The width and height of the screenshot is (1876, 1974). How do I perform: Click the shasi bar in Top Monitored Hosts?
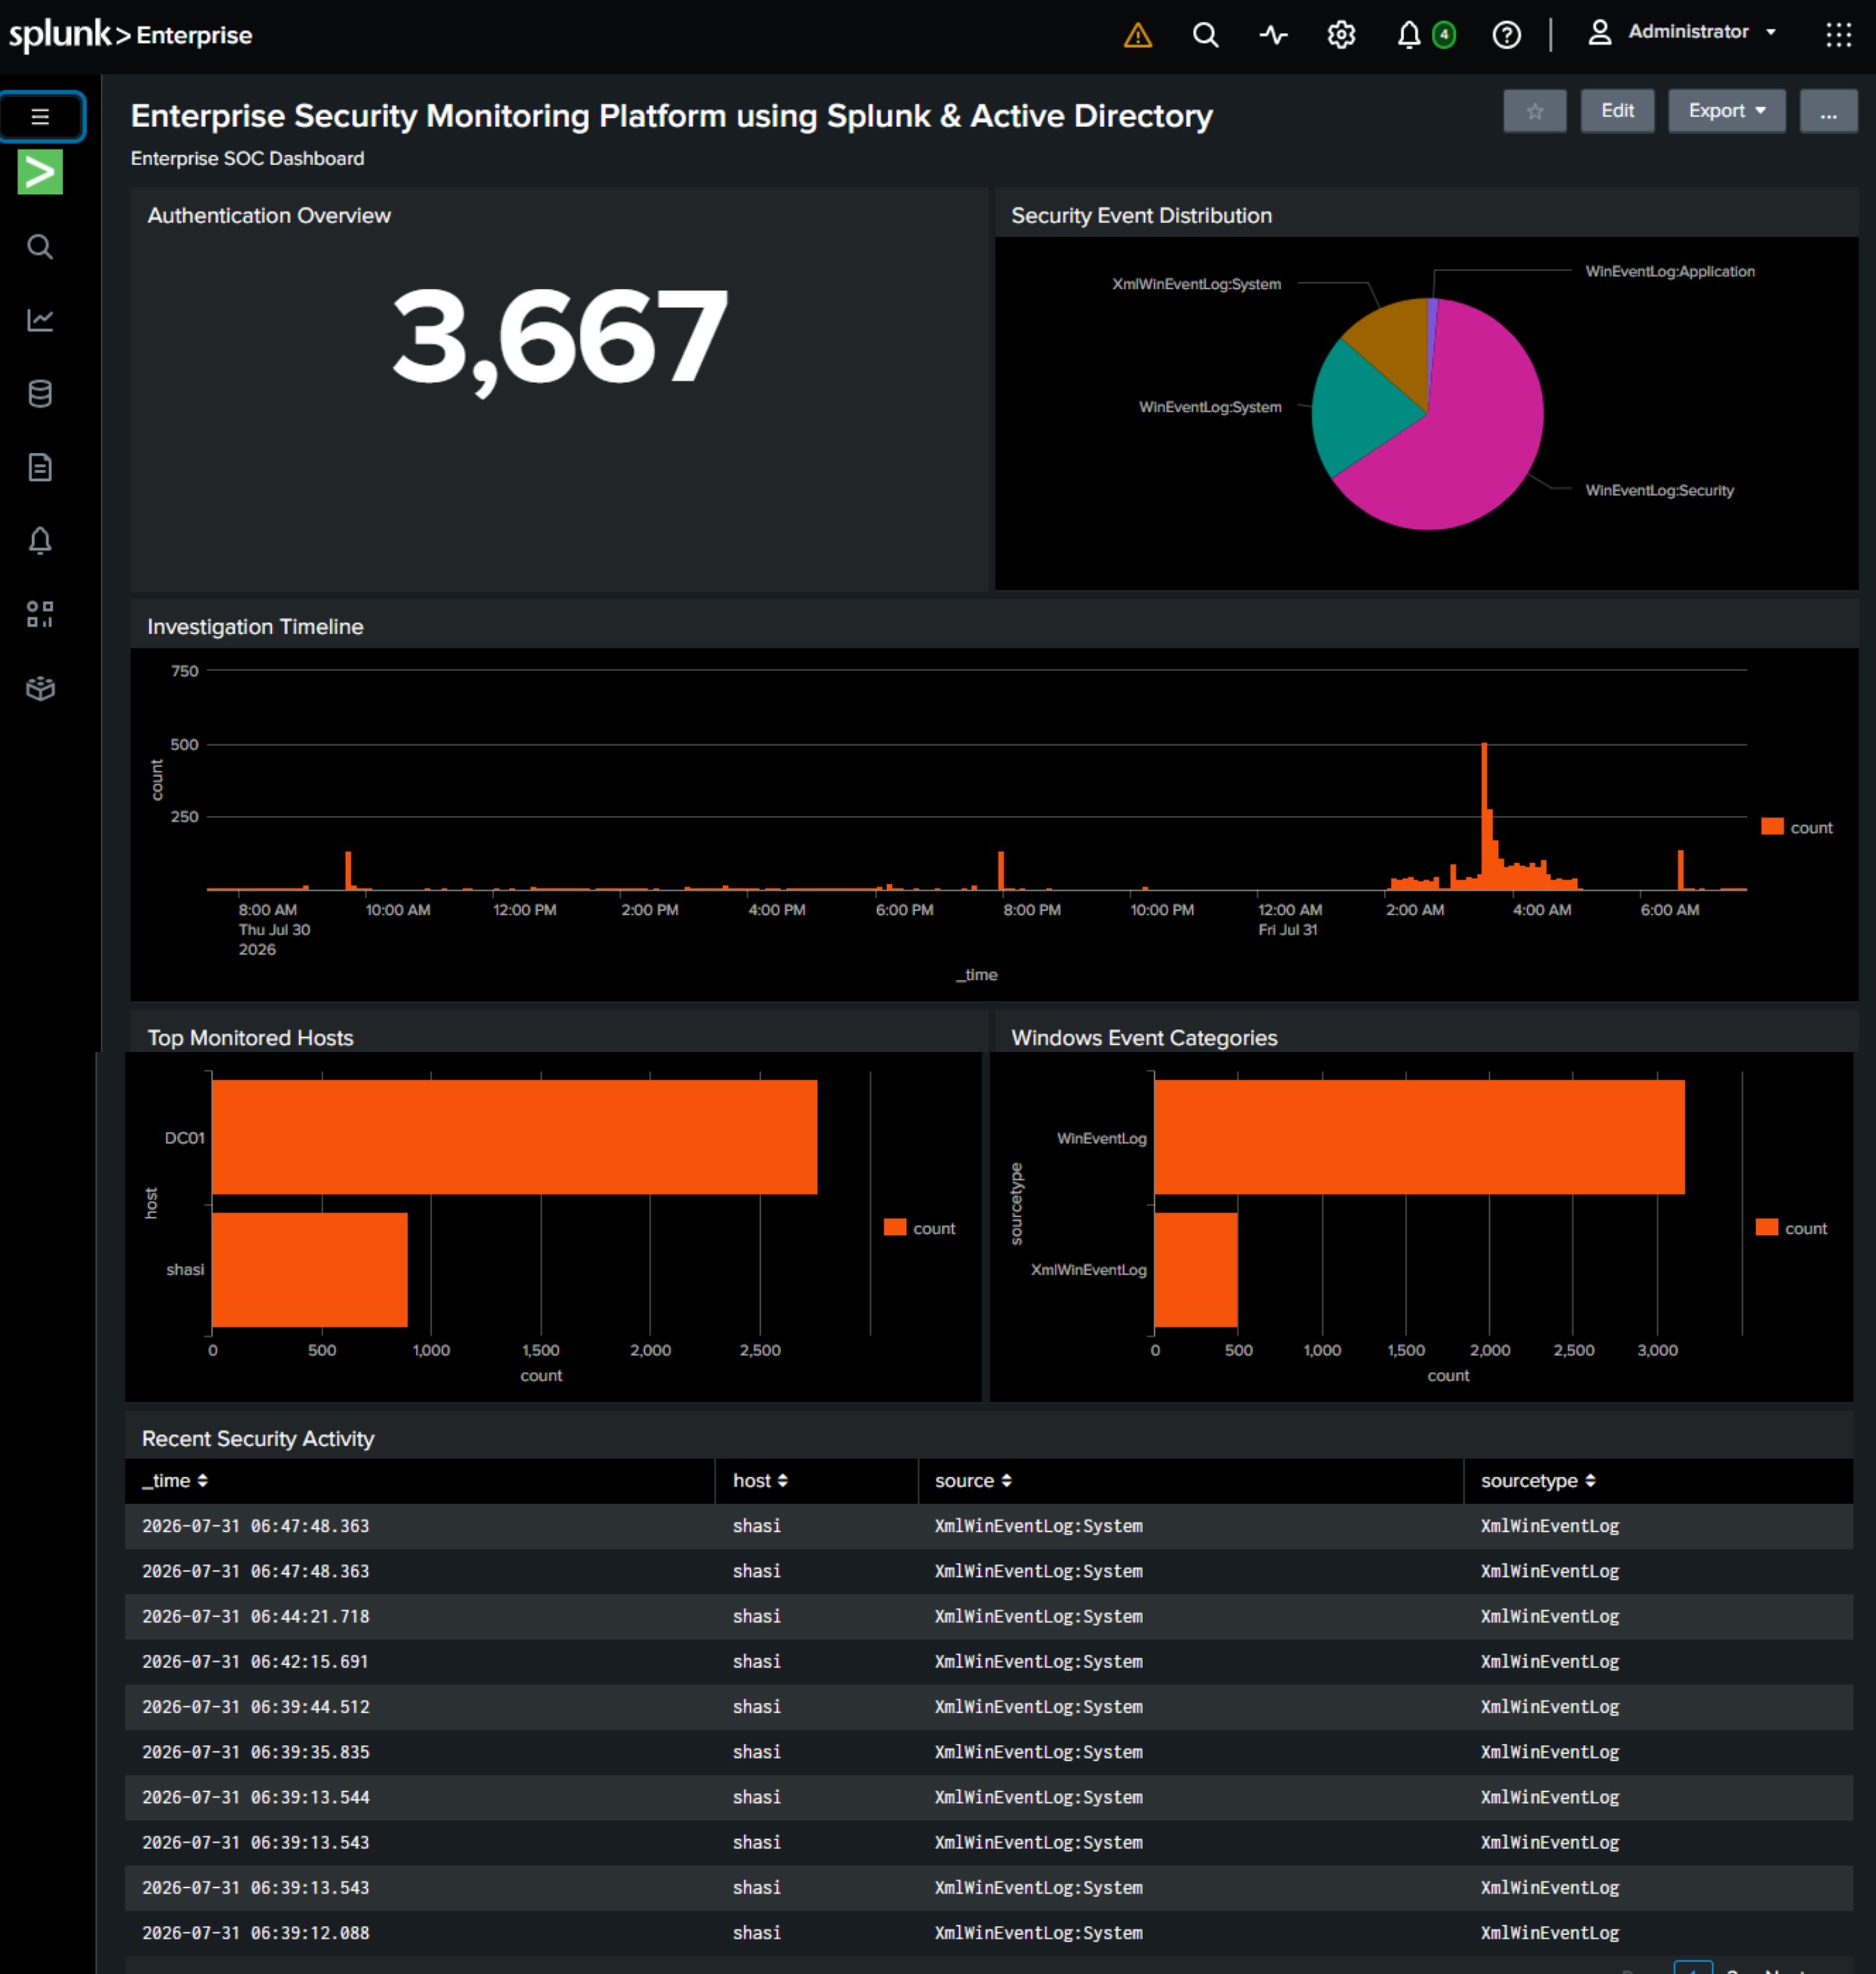310,1270
